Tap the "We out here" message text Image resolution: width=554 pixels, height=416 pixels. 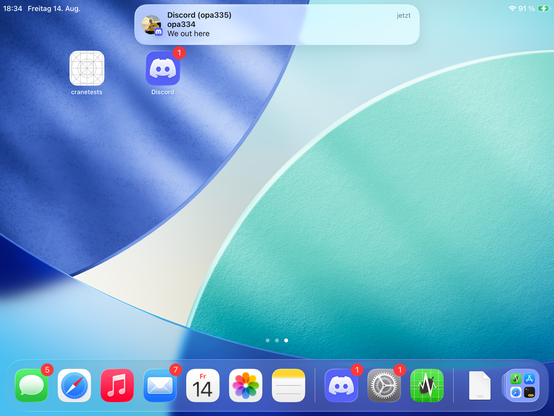point(188,34)
